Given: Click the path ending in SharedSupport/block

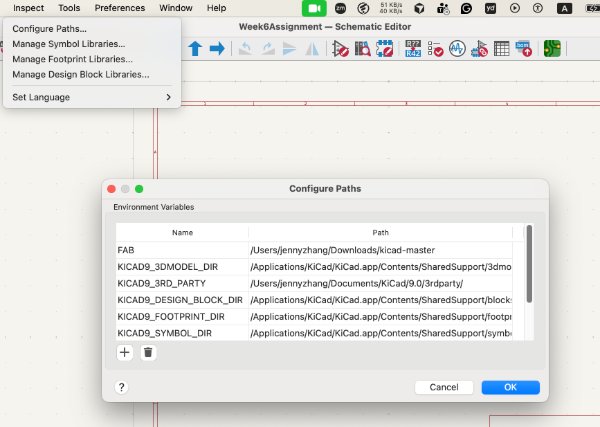Looking at the screenshot, I should coord(380,300).
